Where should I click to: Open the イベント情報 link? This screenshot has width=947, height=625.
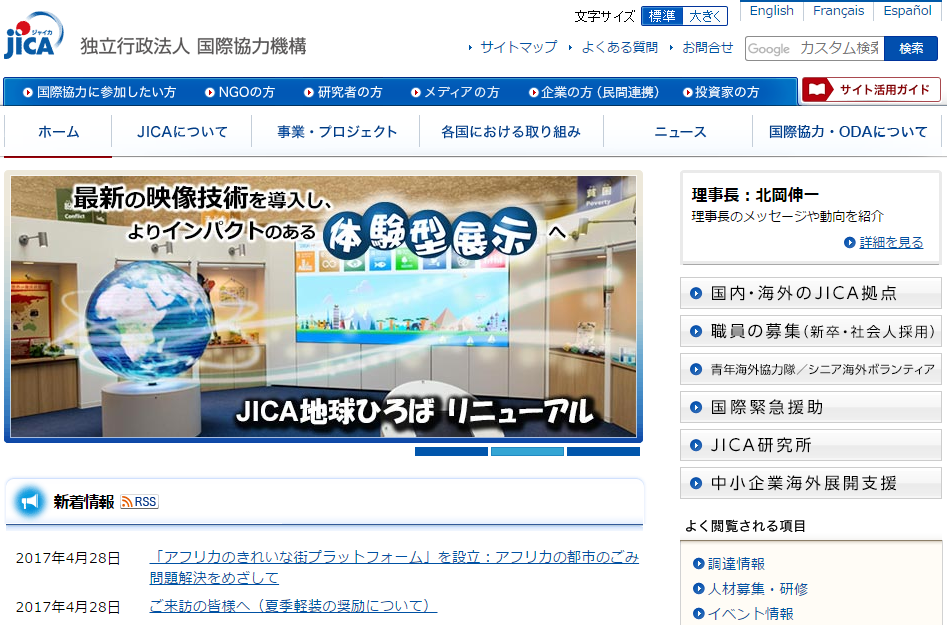tap(751, 614)
